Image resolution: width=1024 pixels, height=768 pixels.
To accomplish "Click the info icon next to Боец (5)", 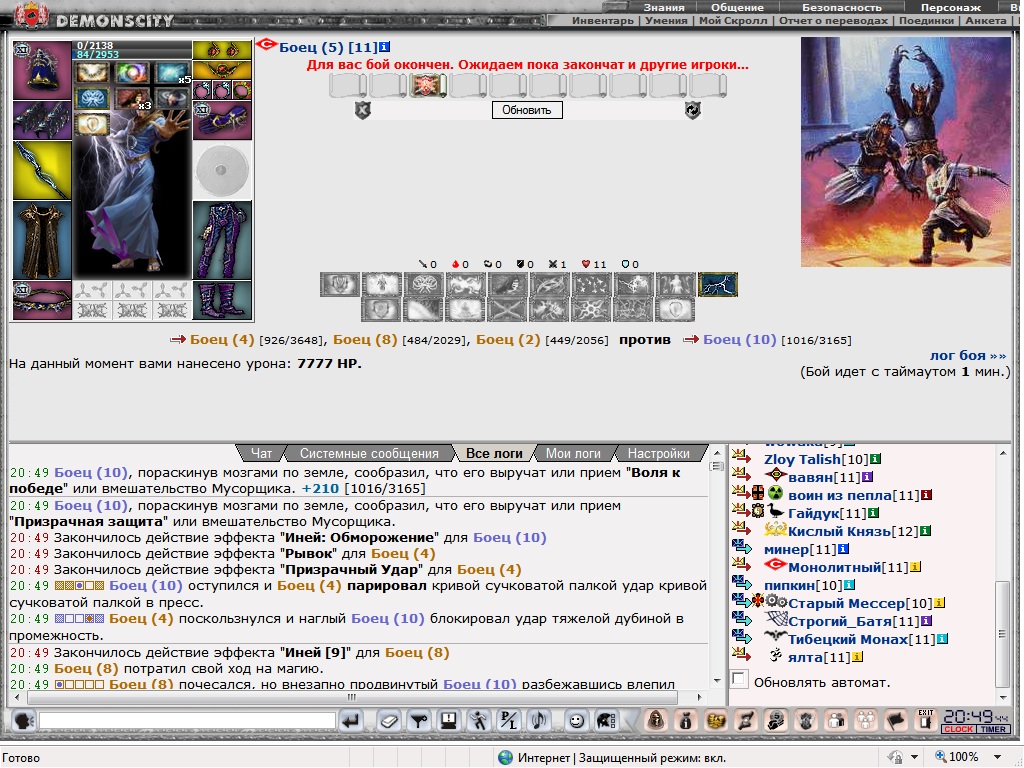I will 385,47.
